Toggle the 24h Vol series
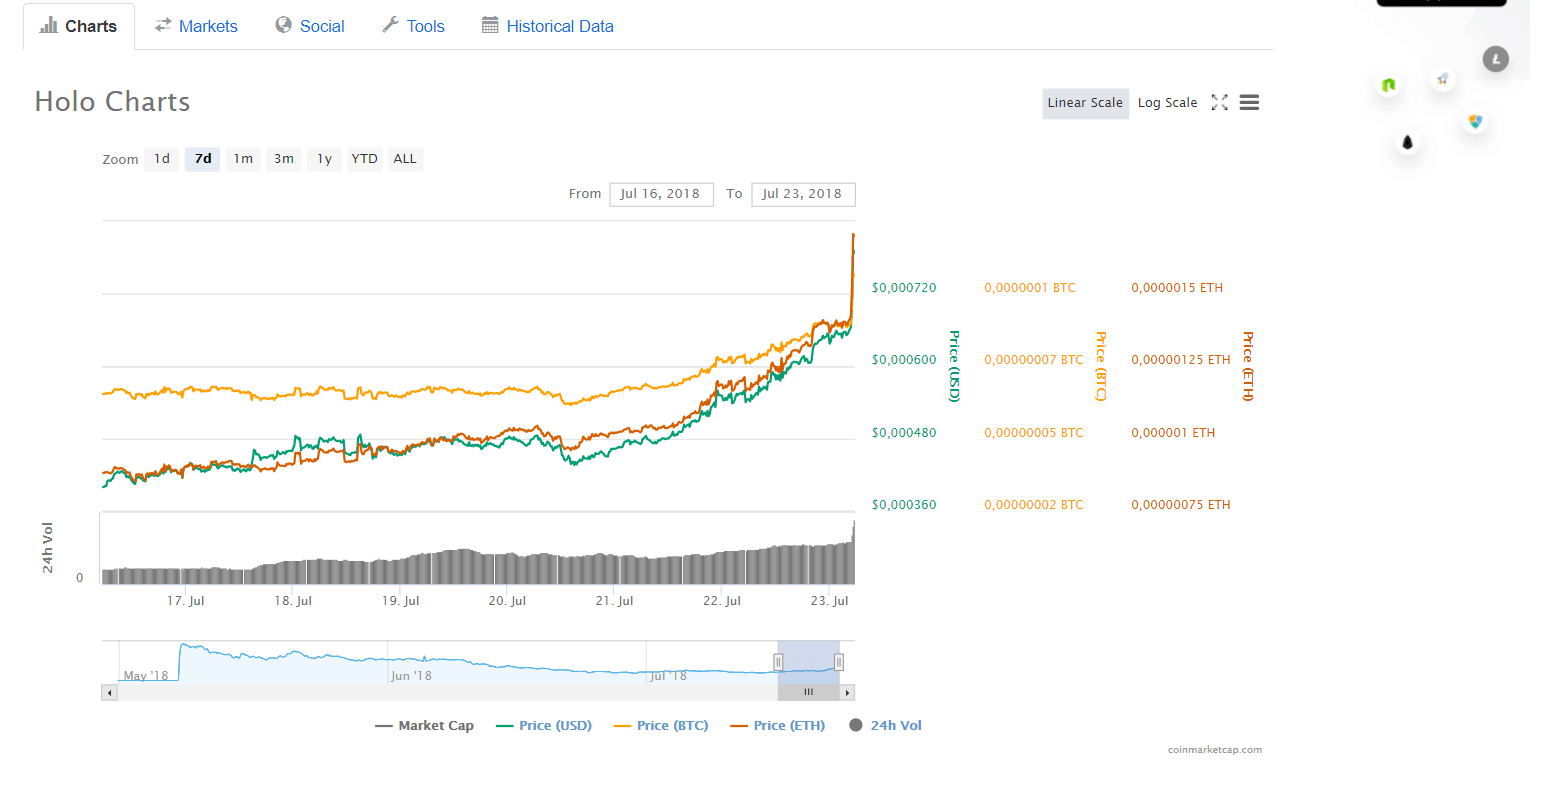The height and width of the screenshot is (796, 1544). coord(885,726)
